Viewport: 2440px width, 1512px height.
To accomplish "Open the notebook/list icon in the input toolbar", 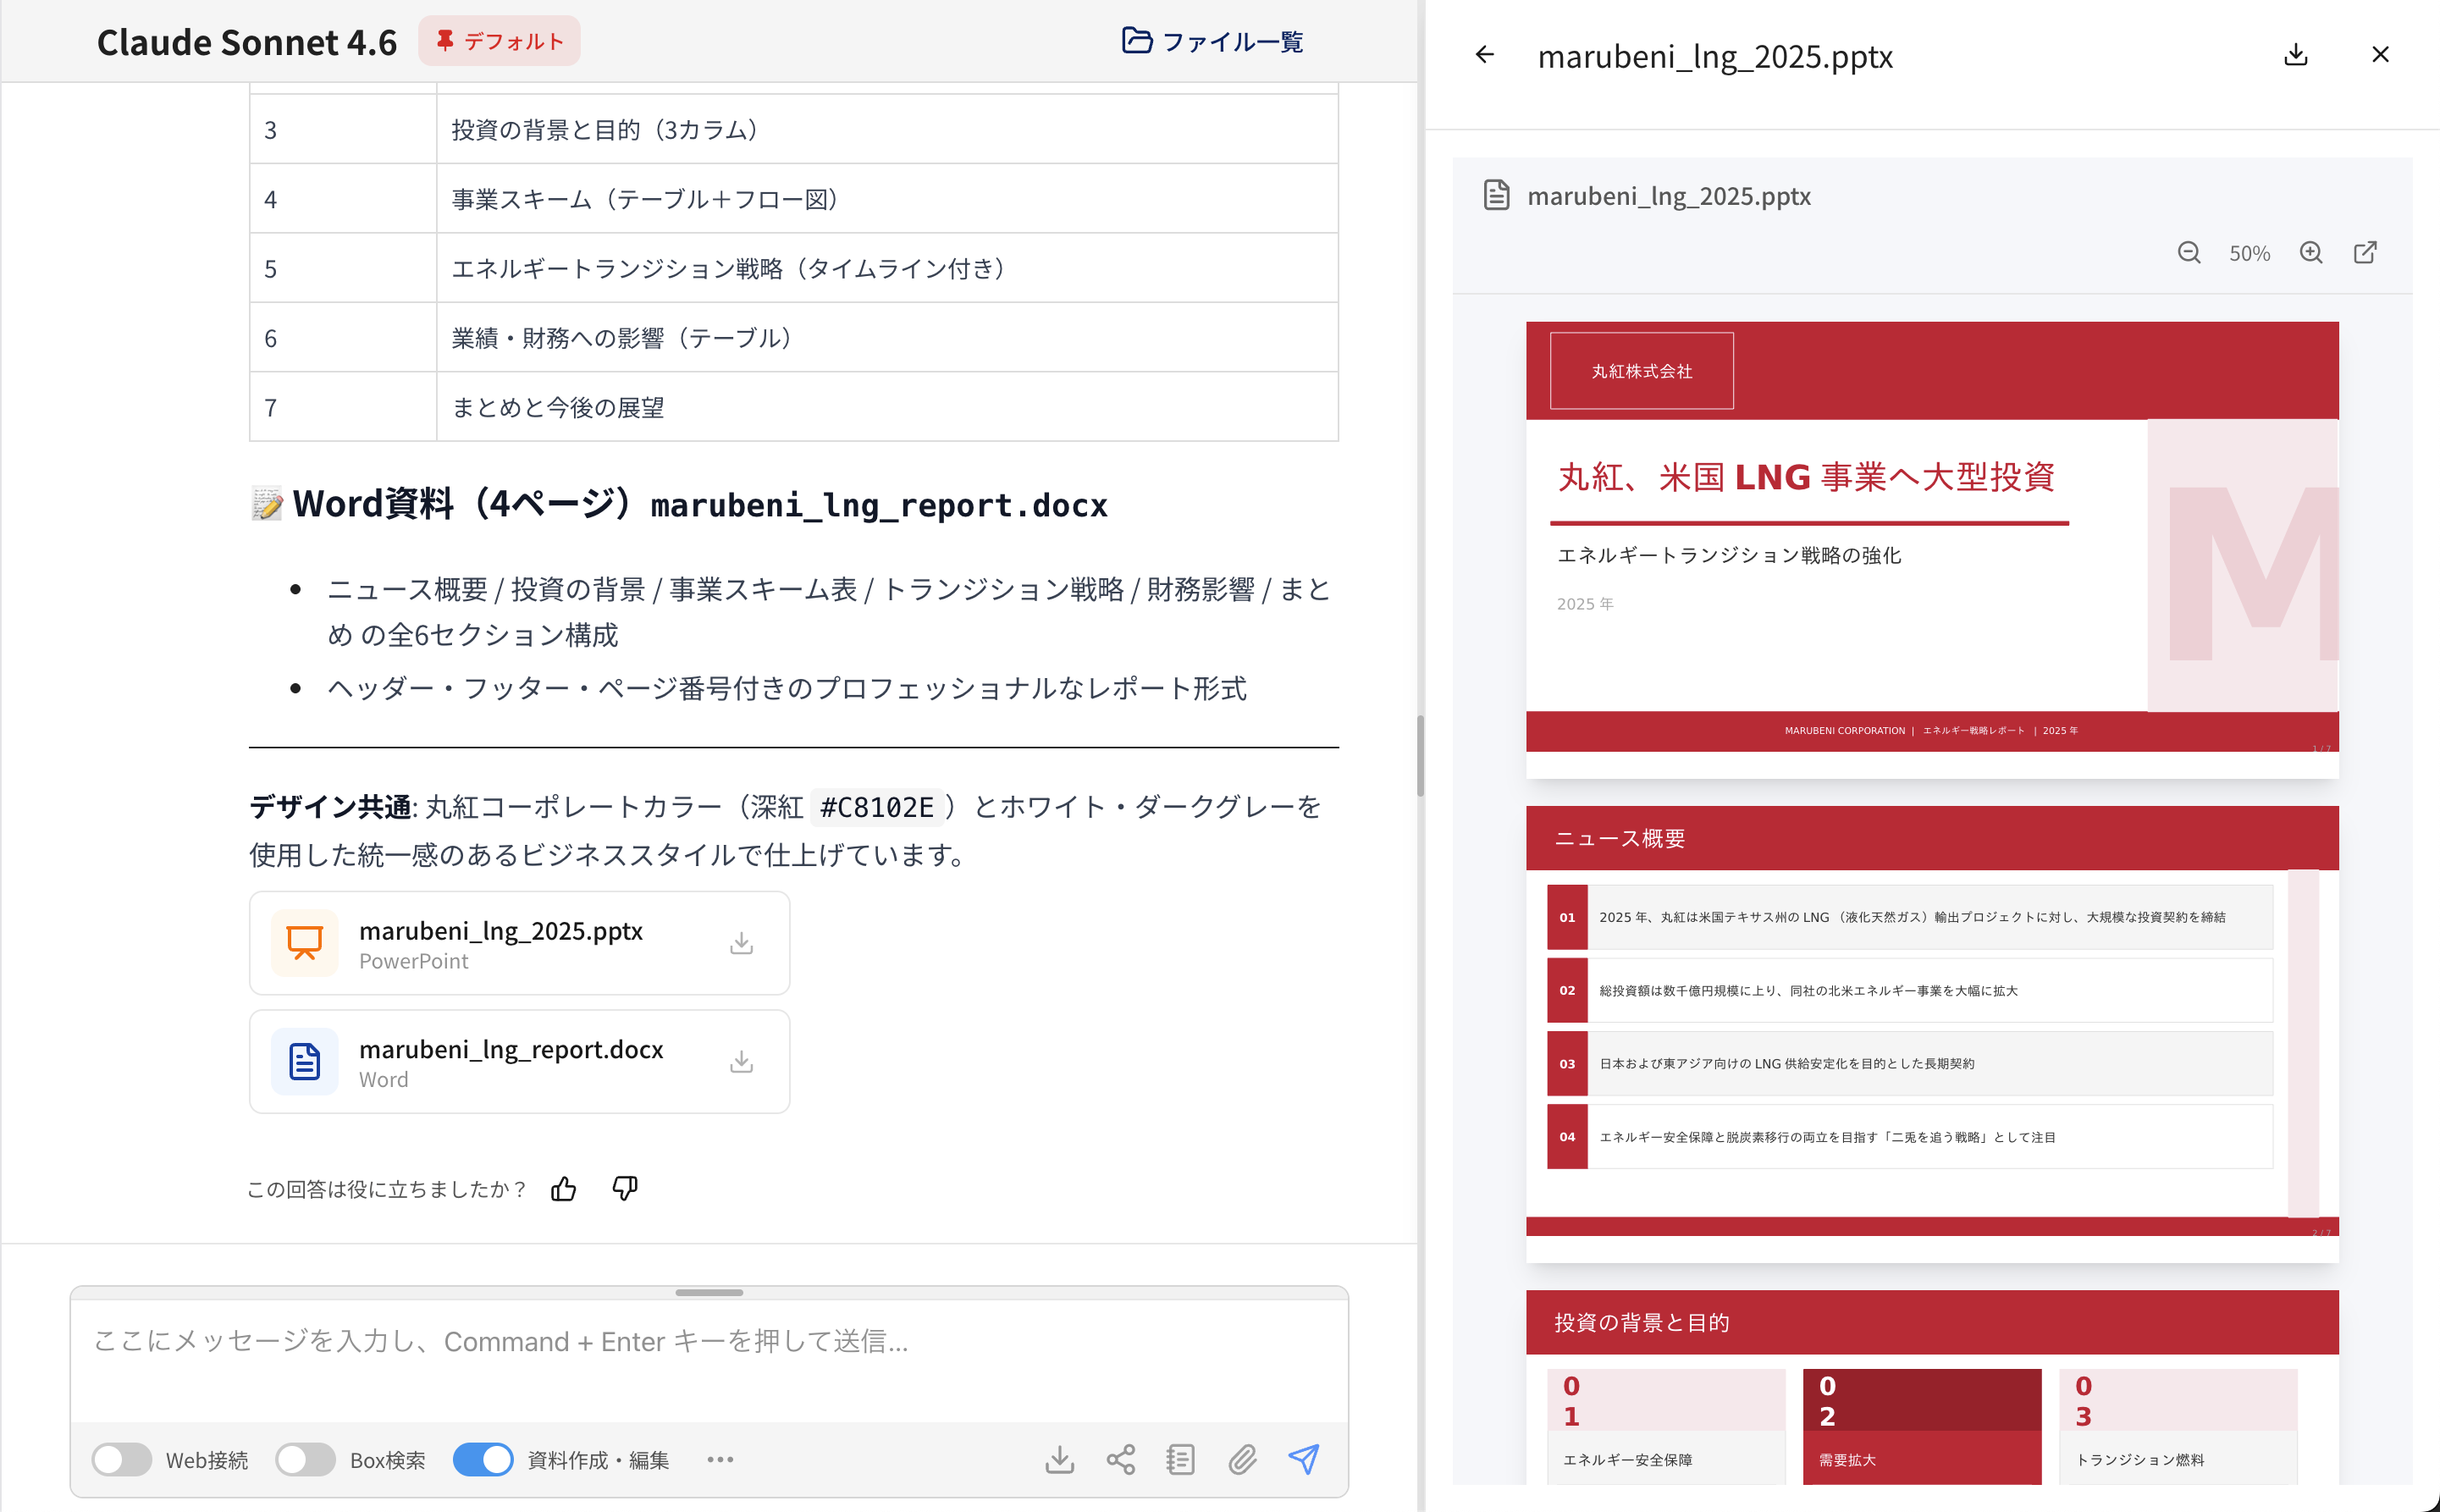I will point(1180,1459).
